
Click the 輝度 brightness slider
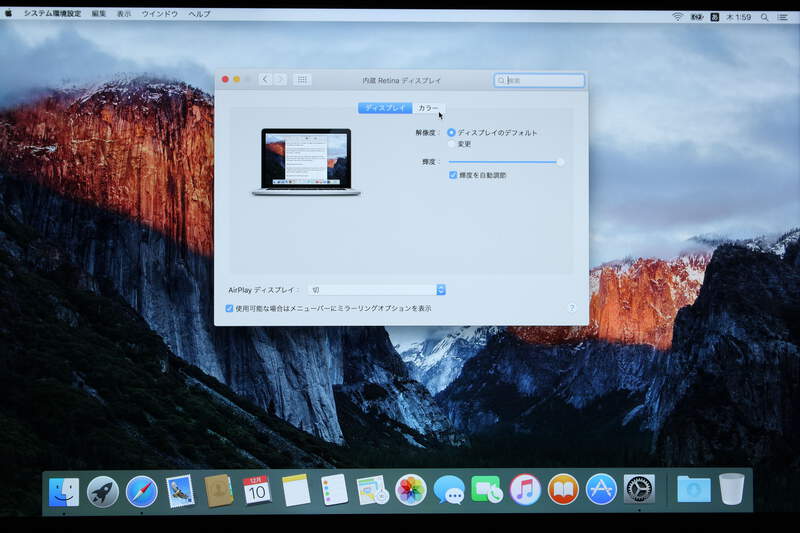coord(505,161)
